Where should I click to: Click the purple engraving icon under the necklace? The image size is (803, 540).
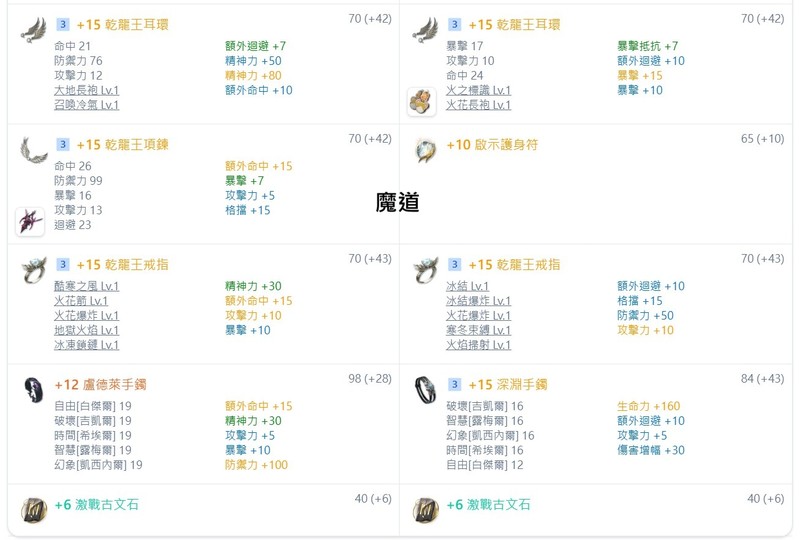point(30,222)
